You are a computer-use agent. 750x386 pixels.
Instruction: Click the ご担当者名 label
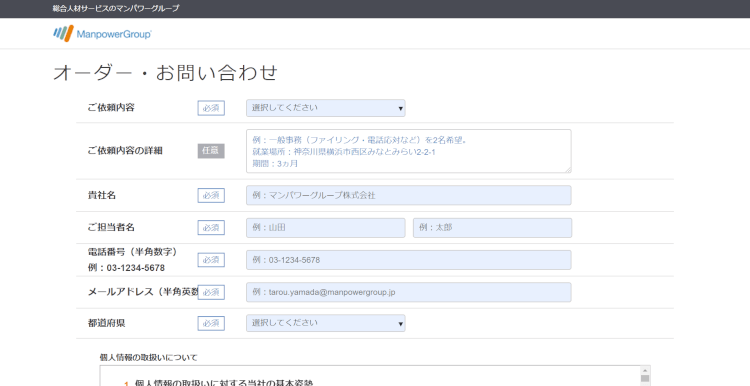coord(111,227)
